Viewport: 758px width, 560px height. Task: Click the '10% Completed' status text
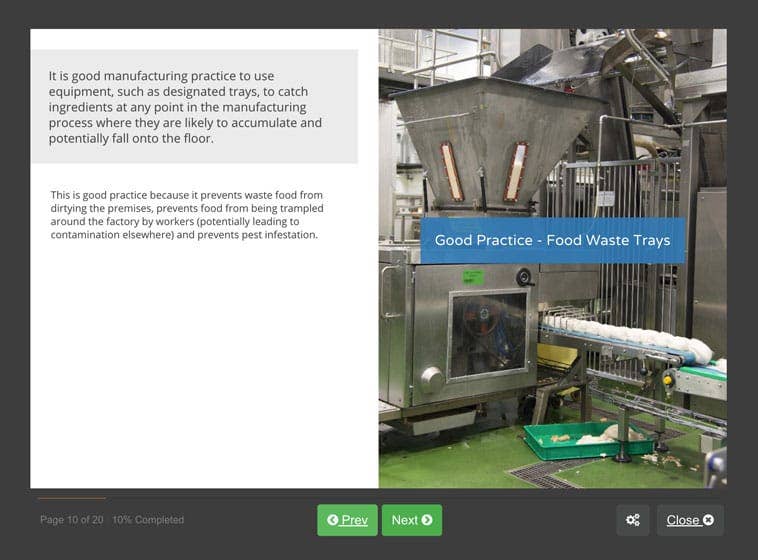pyautogui.click(x=148, y=520)
